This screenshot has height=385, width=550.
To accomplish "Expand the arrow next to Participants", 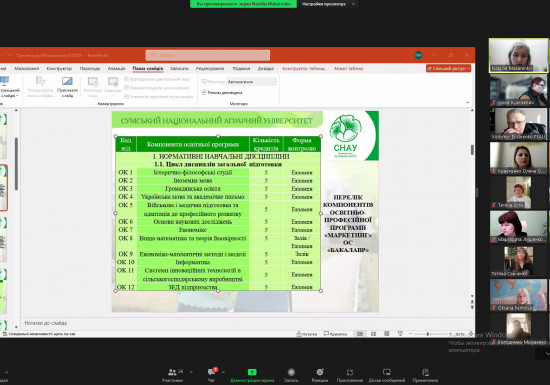I will [x=191, y=372].
